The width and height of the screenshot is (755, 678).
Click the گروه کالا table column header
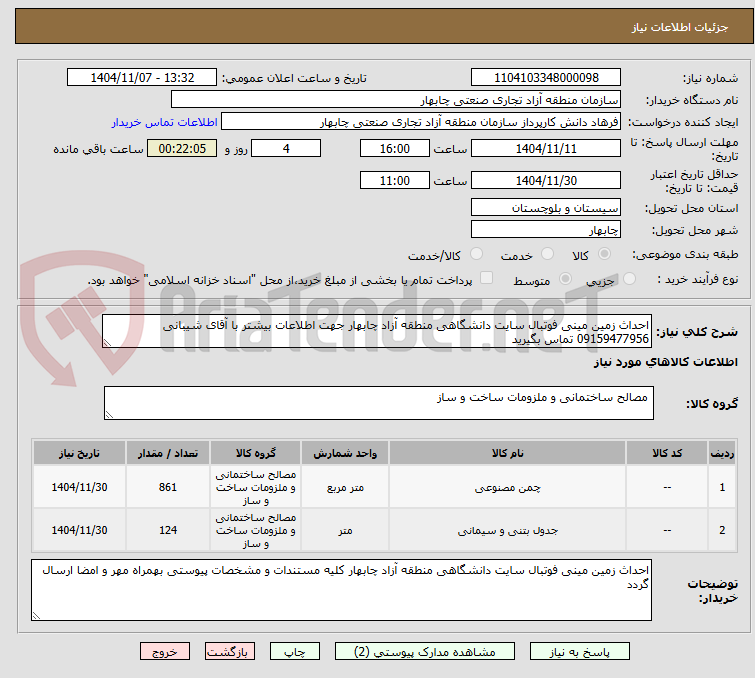255,453
